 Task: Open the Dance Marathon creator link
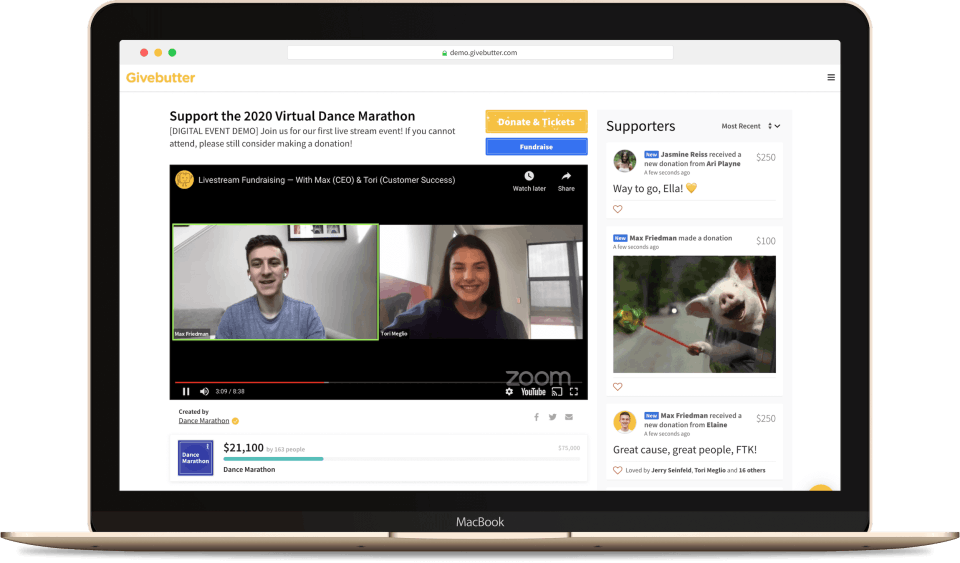click(204, 421)
